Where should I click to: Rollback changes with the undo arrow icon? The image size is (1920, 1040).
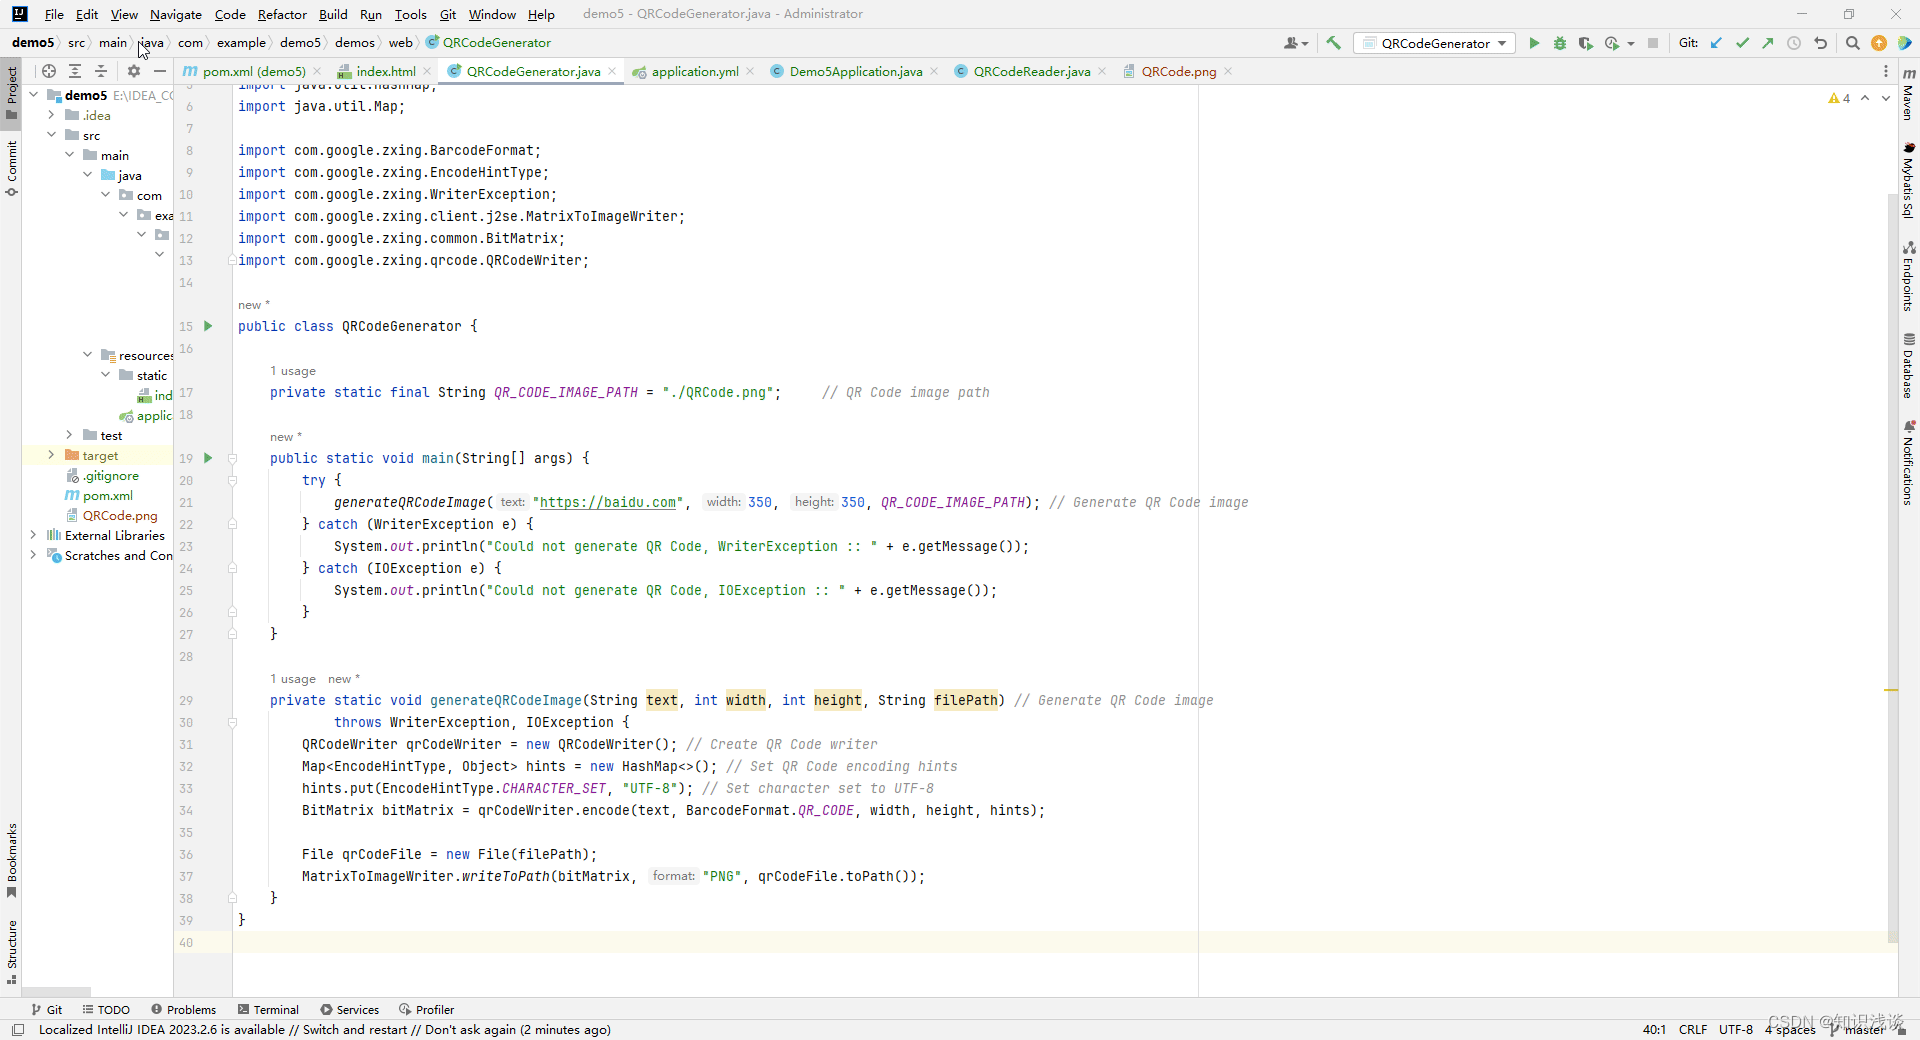1821,43
